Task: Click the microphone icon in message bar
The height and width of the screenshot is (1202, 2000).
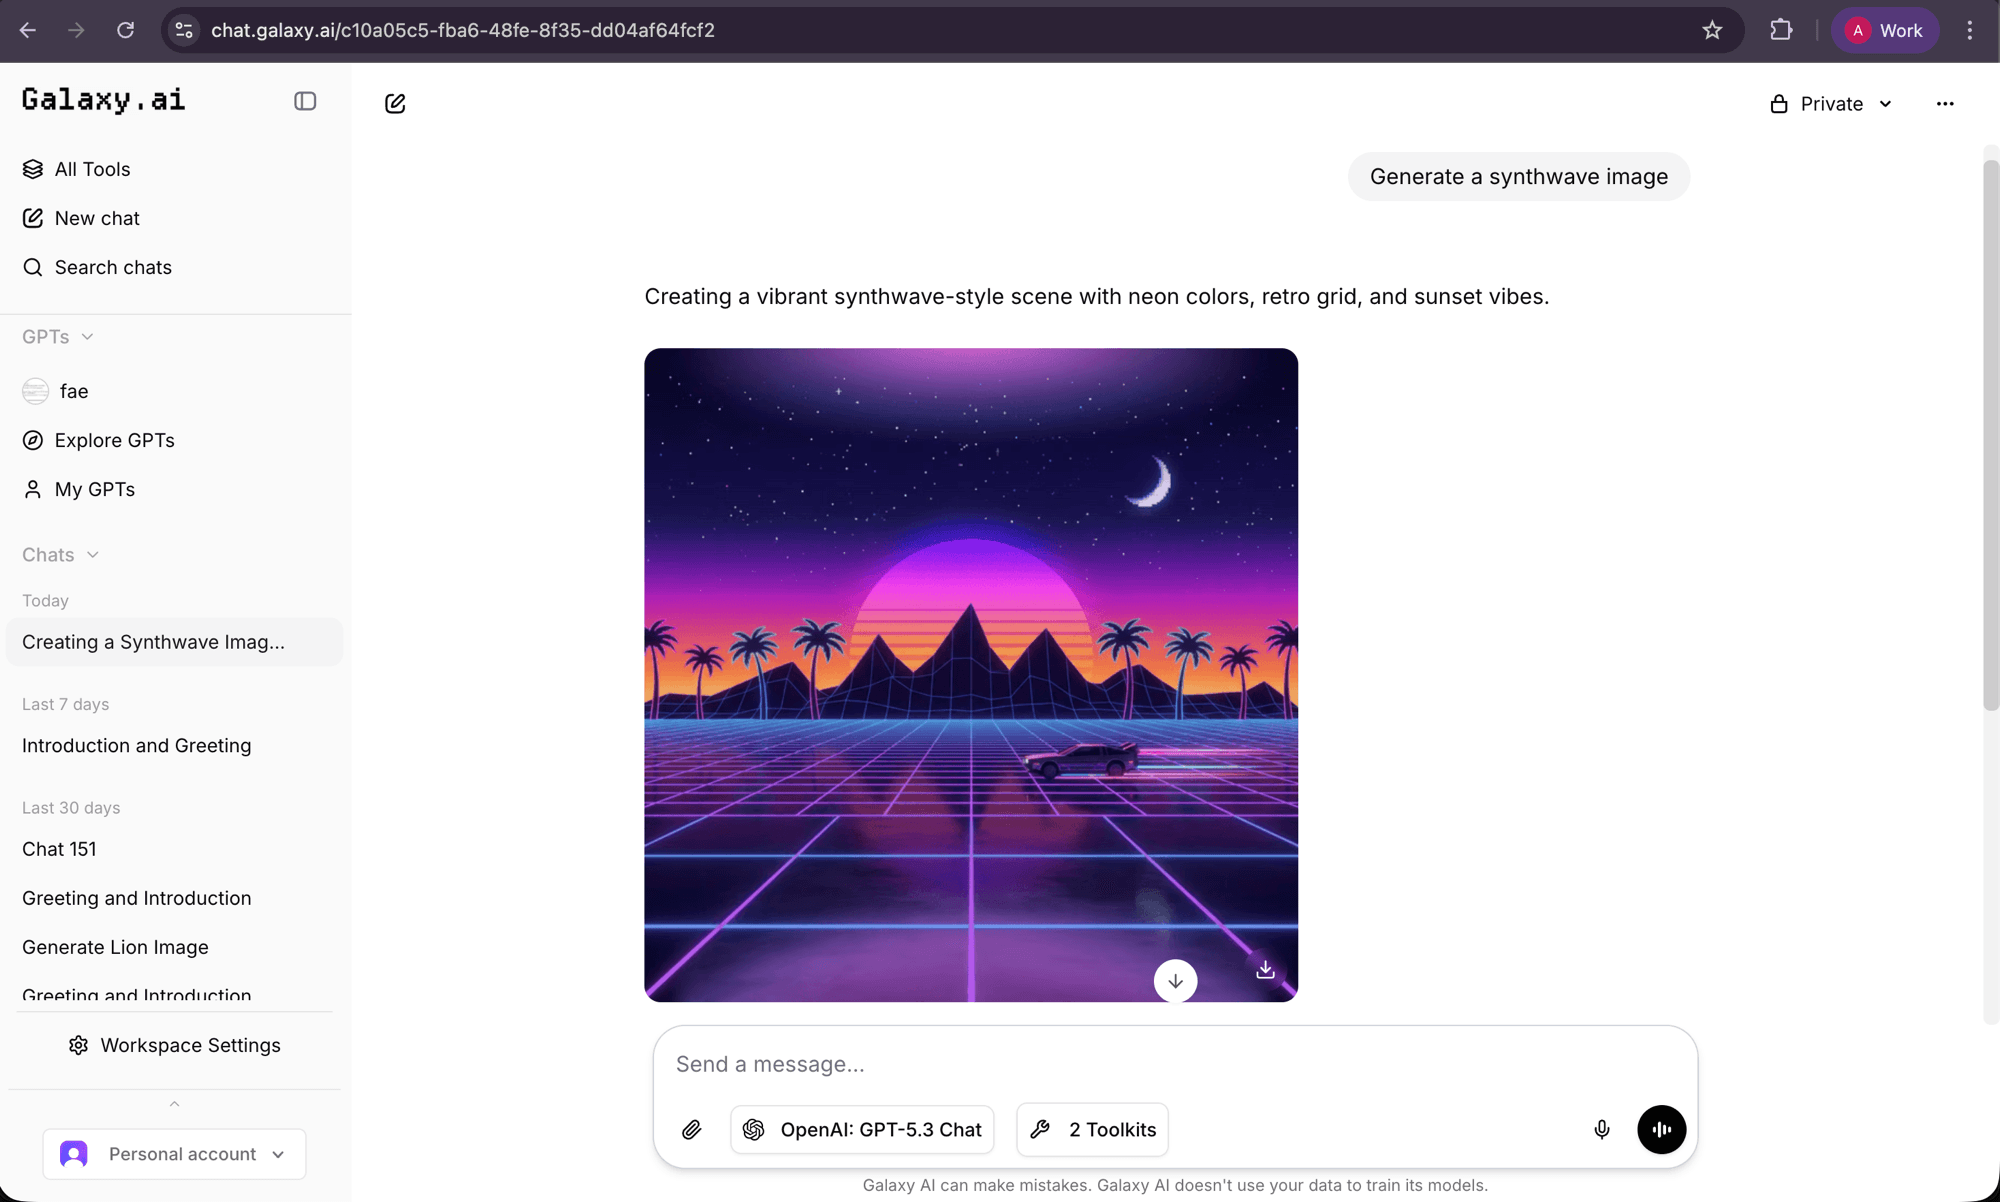Action: click(1601, 1130)
